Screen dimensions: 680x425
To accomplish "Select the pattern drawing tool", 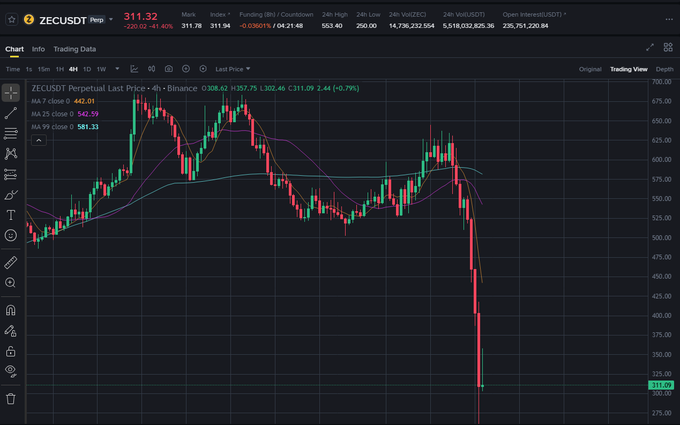I will (11, 154).
